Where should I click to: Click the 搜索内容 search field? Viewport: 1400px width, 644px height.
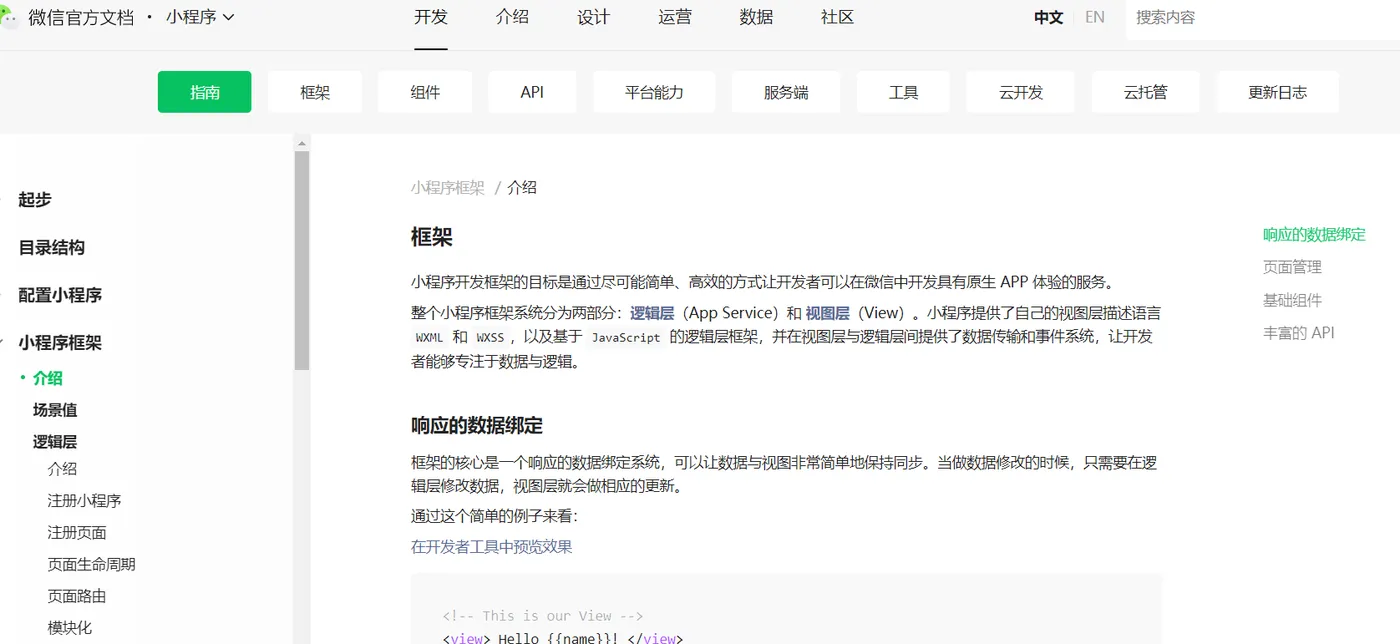pos(1260,17)
